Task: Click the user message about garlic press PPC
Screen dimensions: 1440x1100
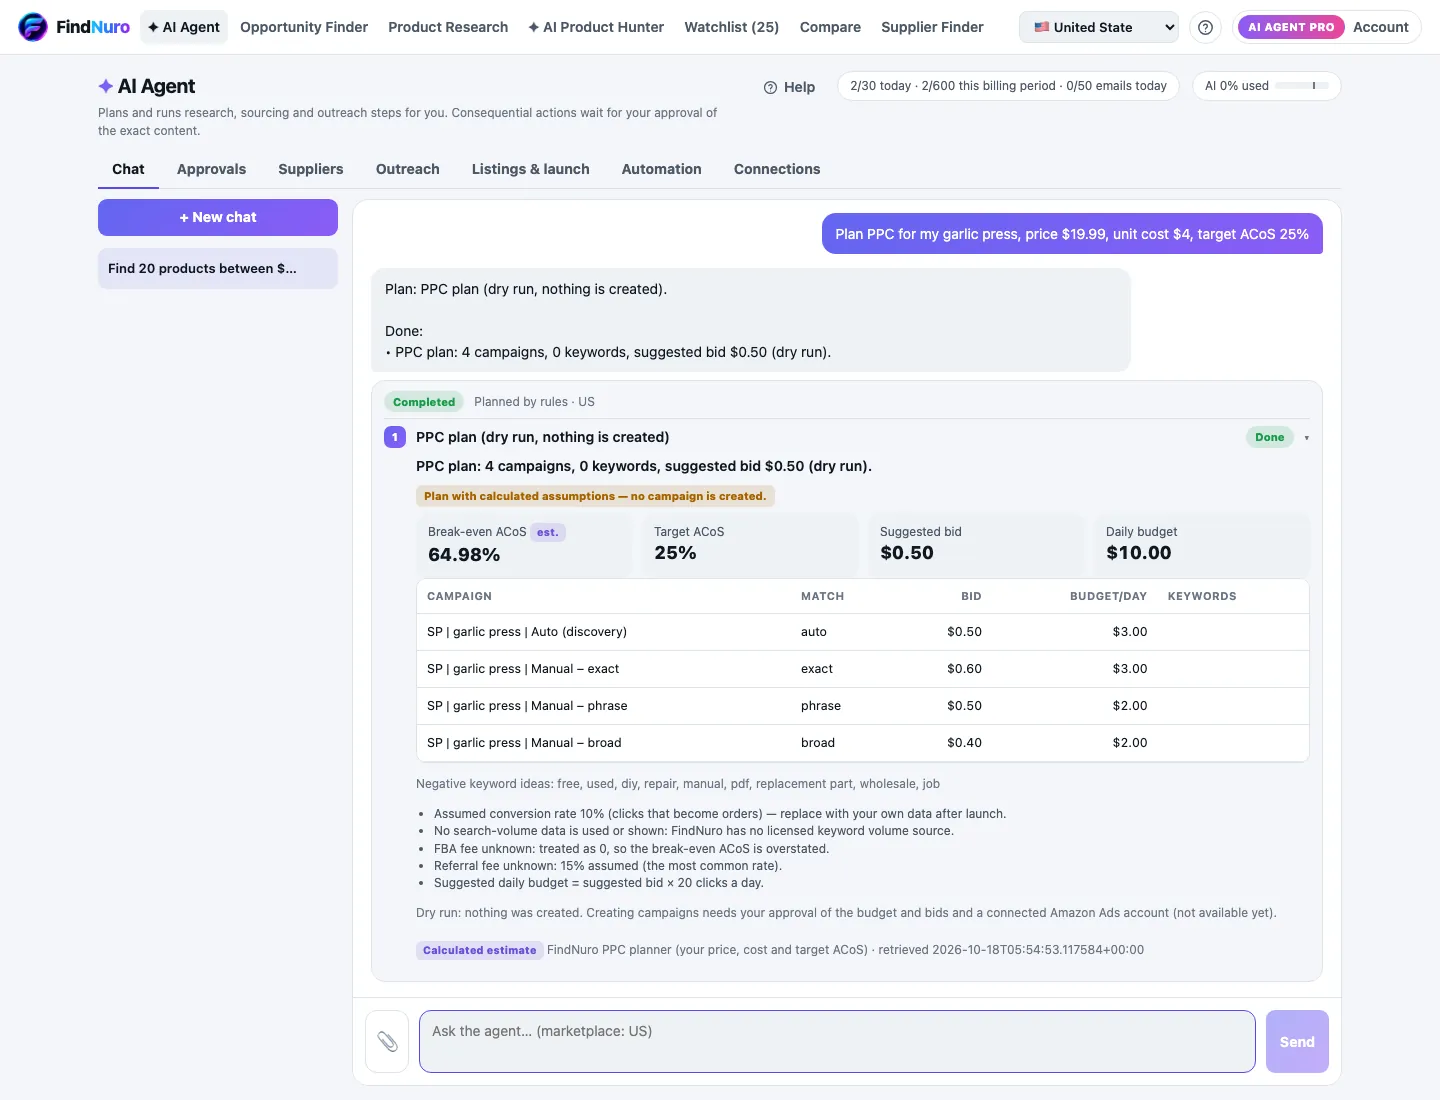Action: 1072,234
